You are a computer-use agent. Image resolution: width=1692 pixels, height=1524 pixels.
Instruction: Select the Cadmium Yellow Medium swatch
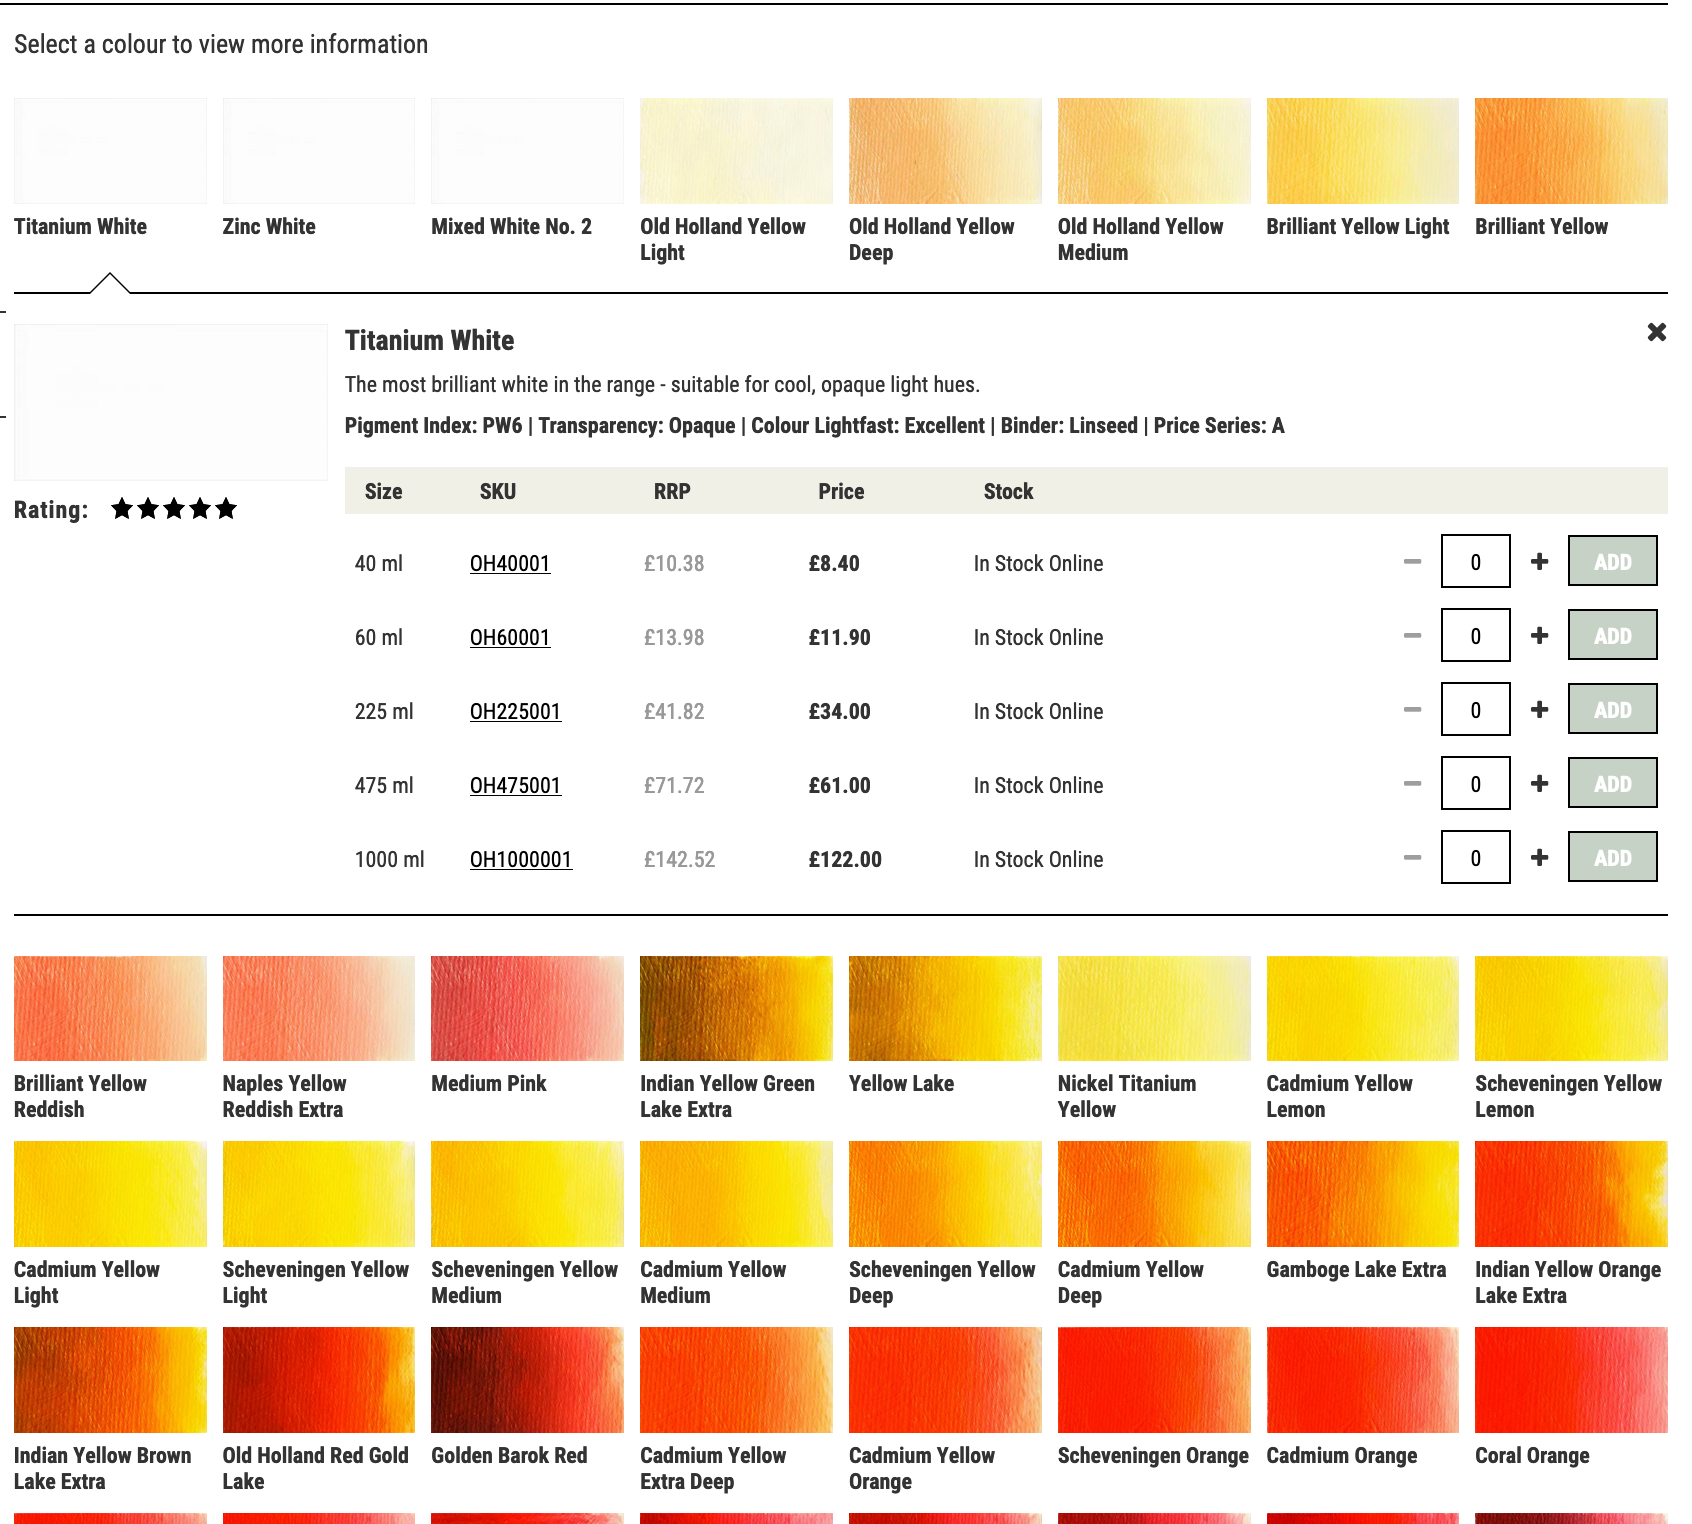click(x=736, y=1194)
